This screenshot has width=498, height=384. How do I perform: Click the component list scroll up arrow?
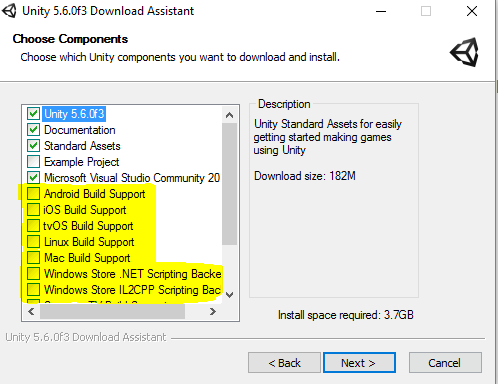(229, 115)
